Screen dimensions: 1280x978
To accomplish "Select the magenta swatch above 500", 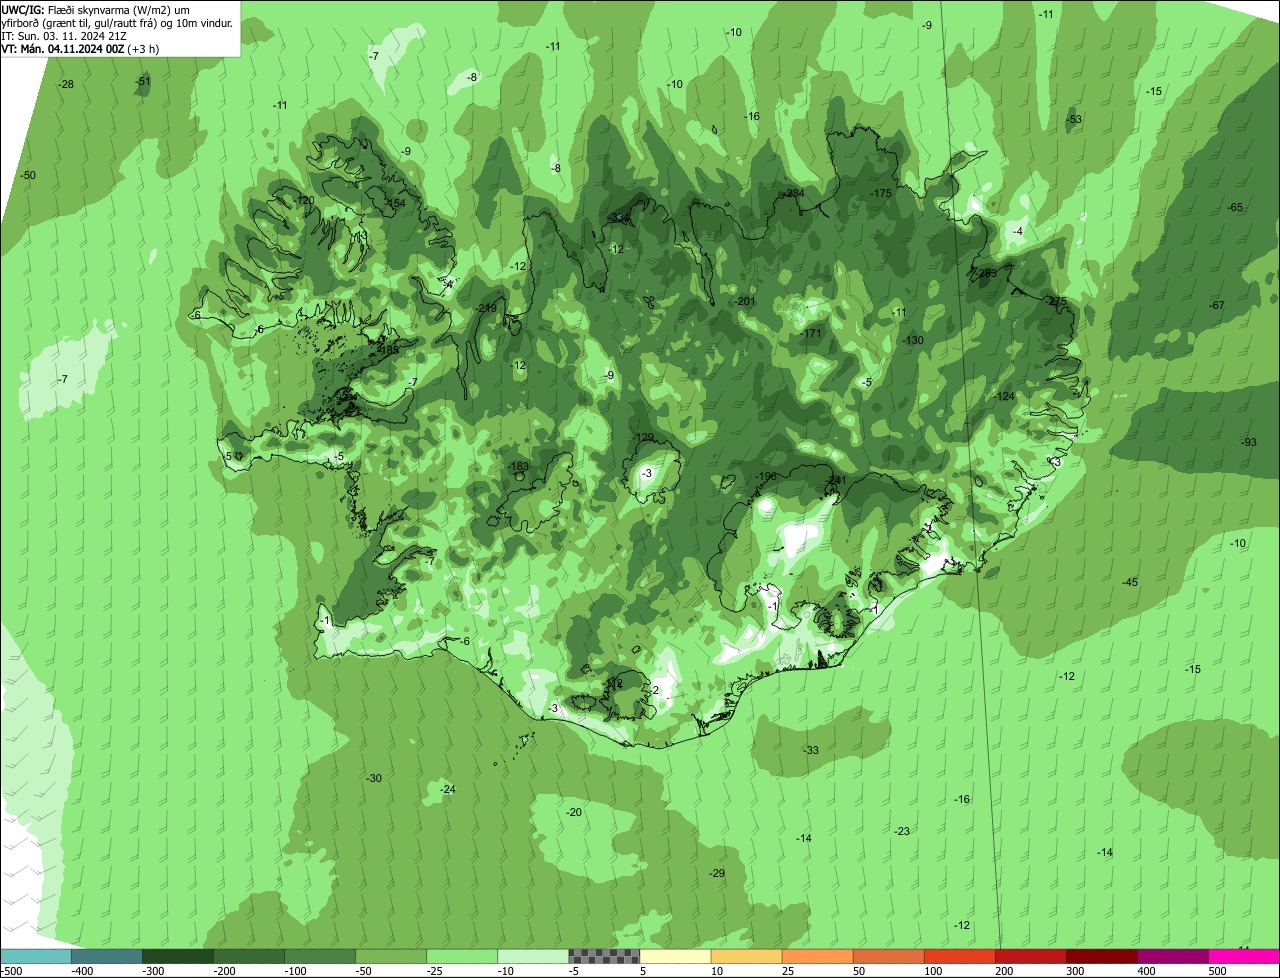I will pos(1244,956).
